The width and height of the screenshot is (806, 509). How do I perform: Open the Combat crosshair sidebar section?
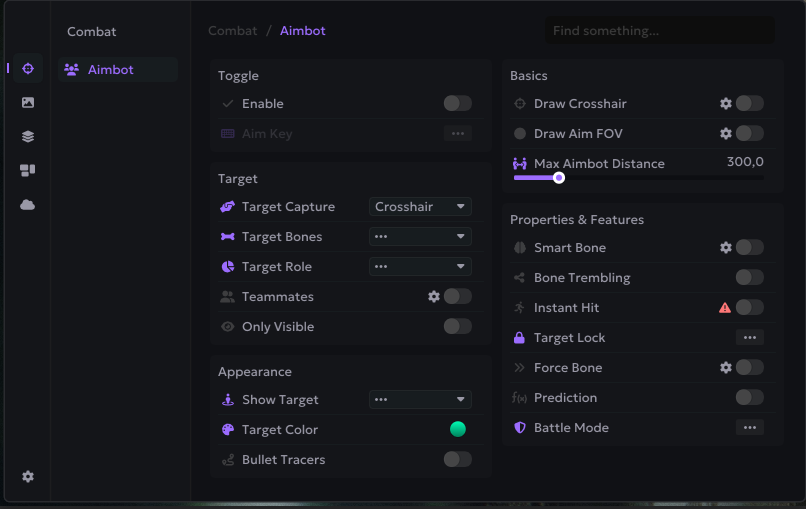[x=28, y=69]
